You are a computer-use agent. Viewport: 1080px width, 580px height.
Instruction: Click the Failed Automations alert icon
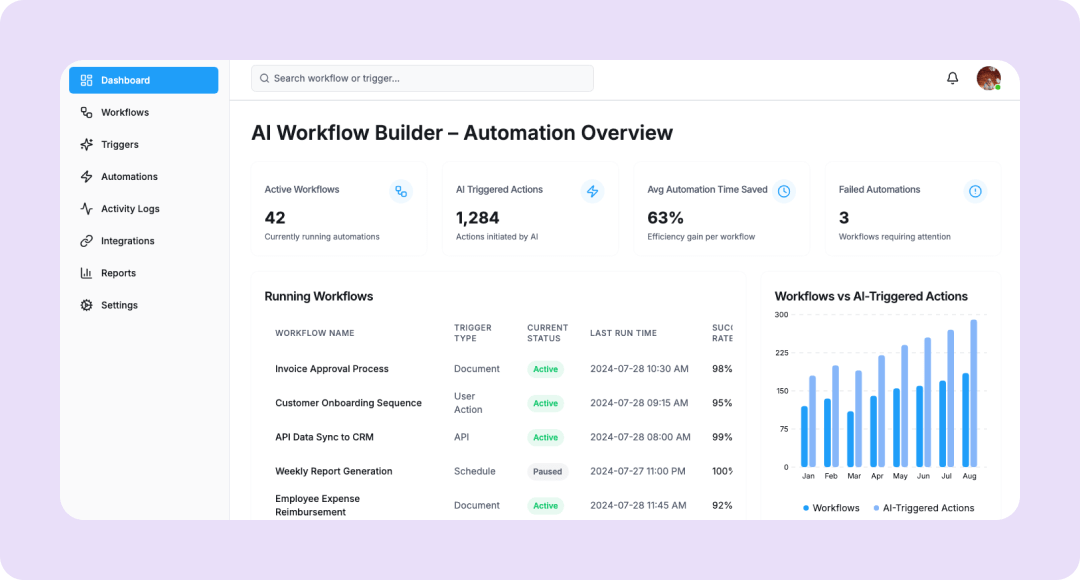pos(975,191)
